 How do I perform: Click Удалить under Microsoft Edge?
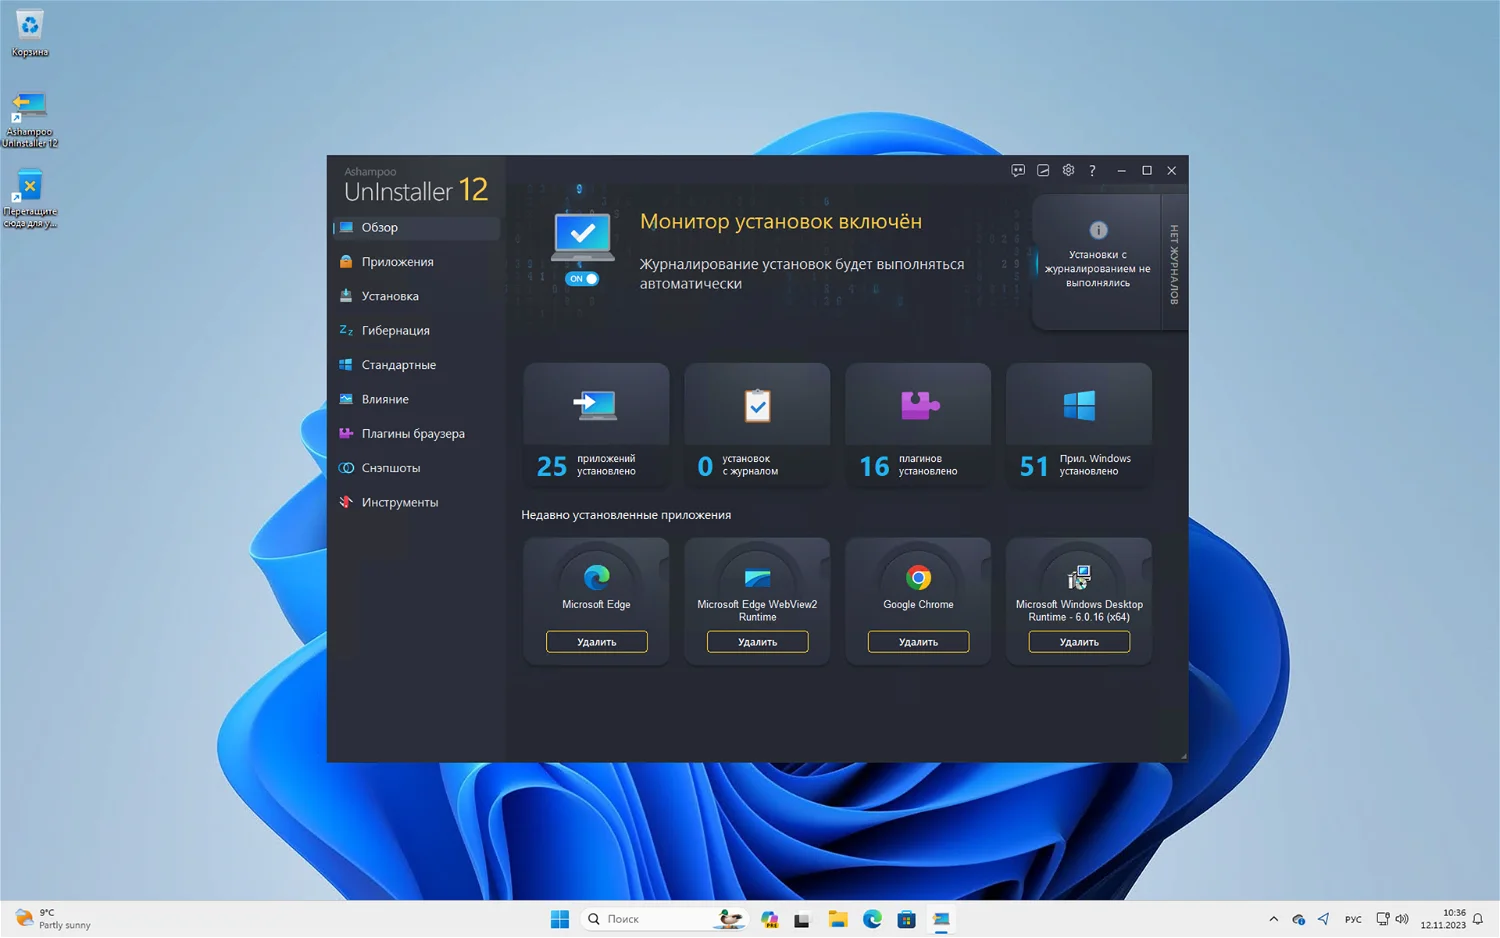coord(597,642)
